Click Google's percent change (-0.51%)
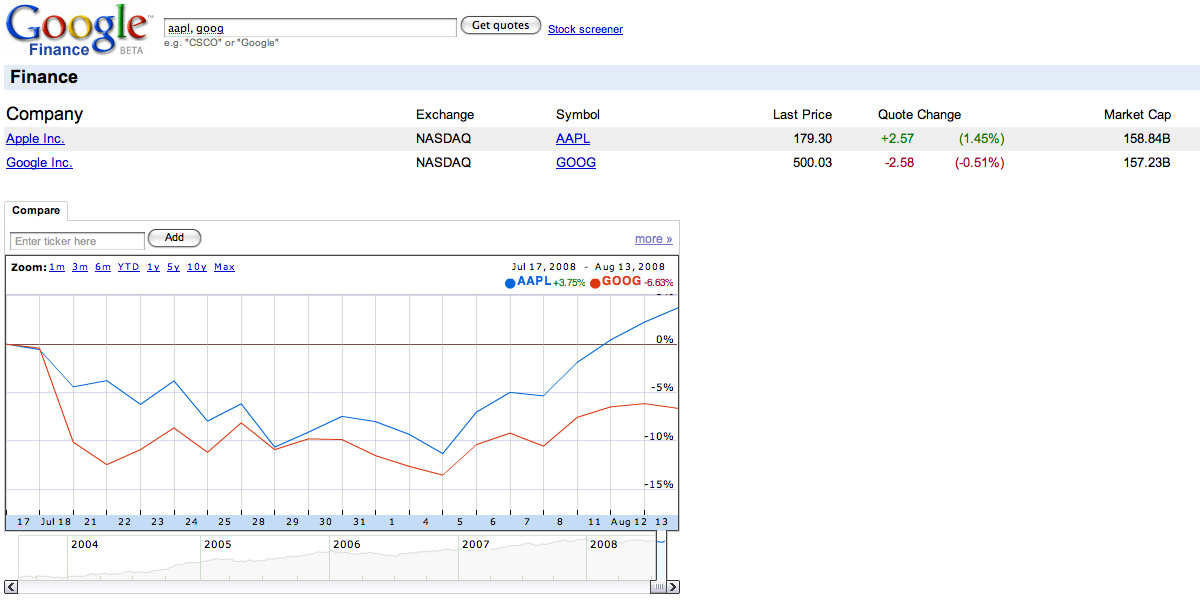The image size is (1200, 614). (979, 163)
